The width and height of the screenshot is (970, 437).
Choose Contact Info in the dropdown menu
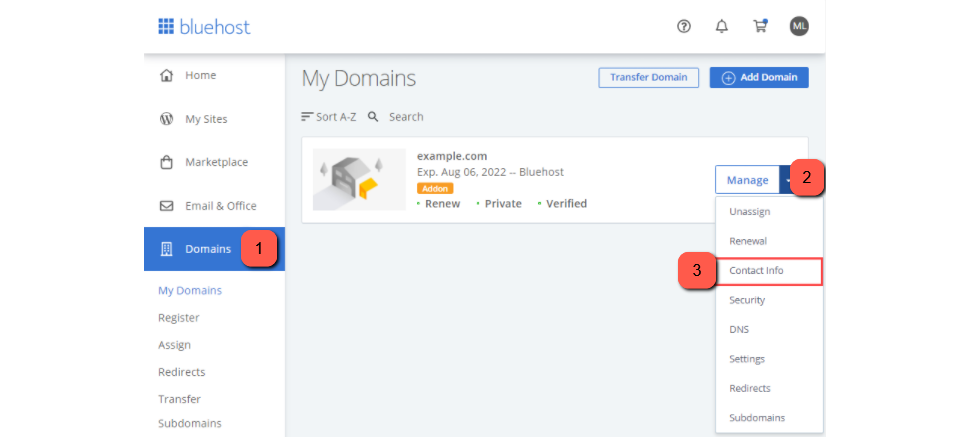coord(769,271)
